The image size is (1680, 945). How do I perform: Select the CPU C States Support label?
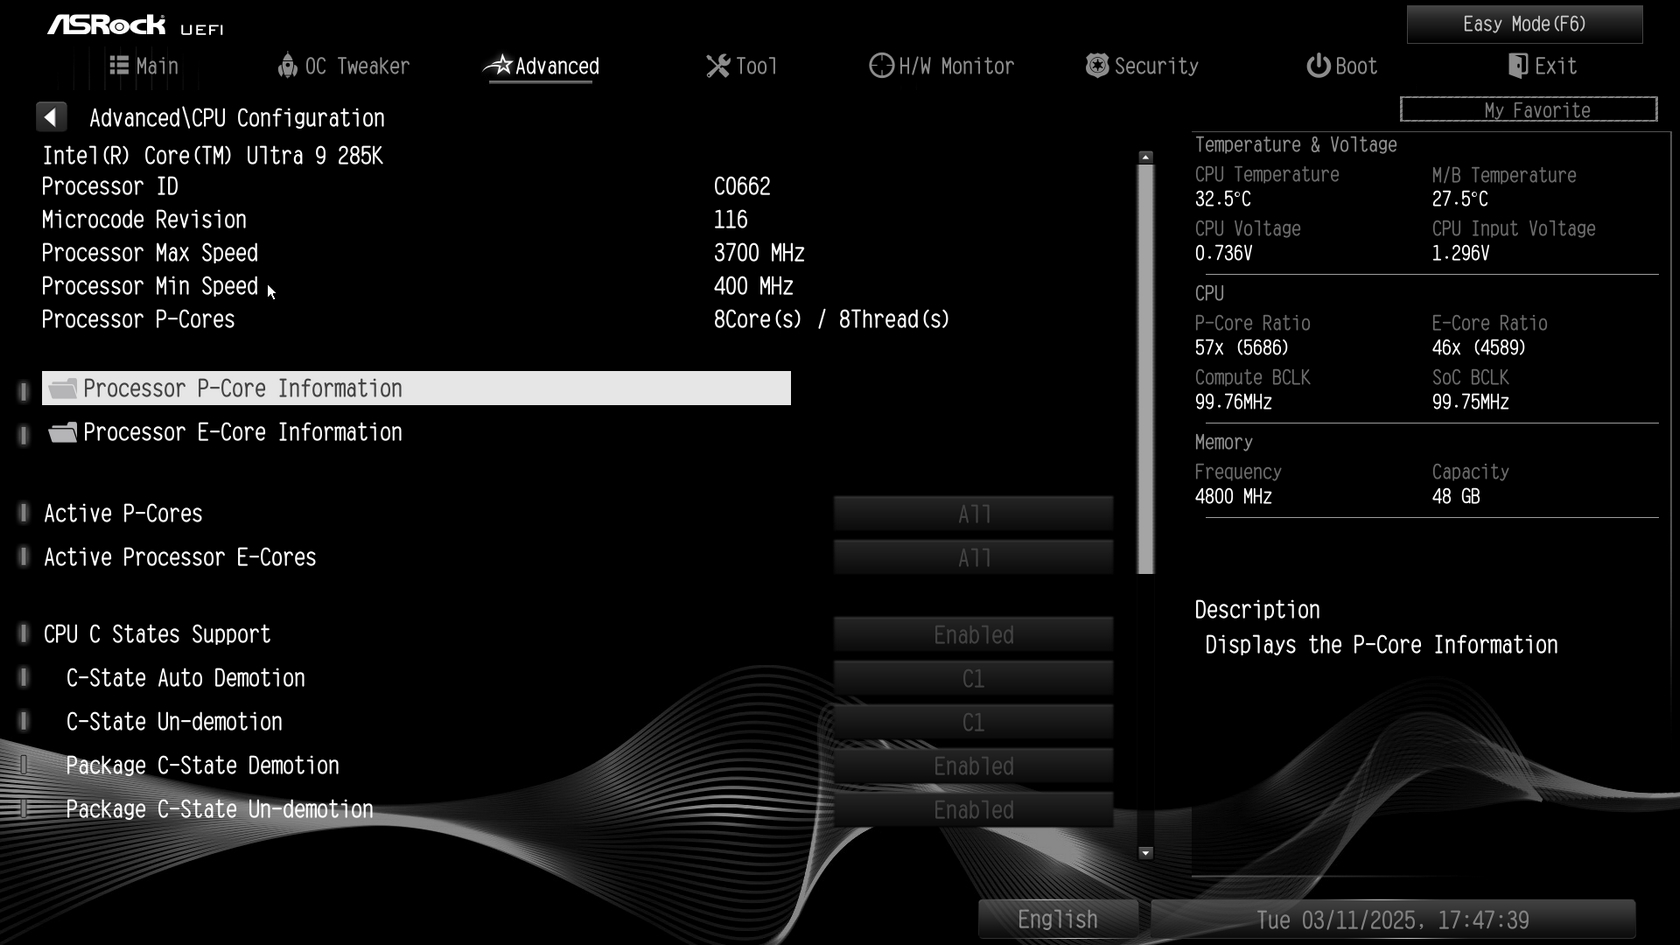pos(157,635)
